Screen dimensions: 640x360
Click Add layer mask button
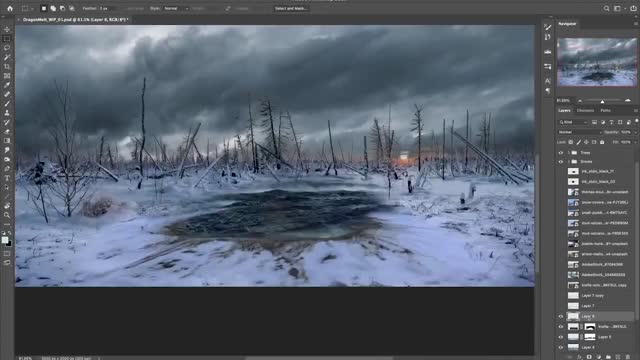point(589,357)
